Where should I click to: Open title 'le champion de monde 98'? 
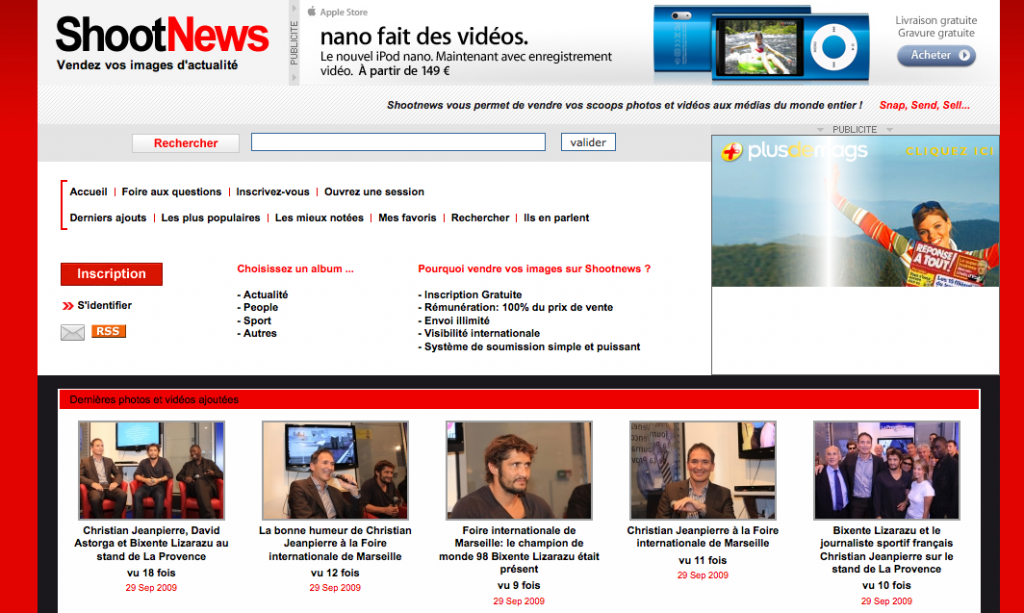tap(519, 550)
